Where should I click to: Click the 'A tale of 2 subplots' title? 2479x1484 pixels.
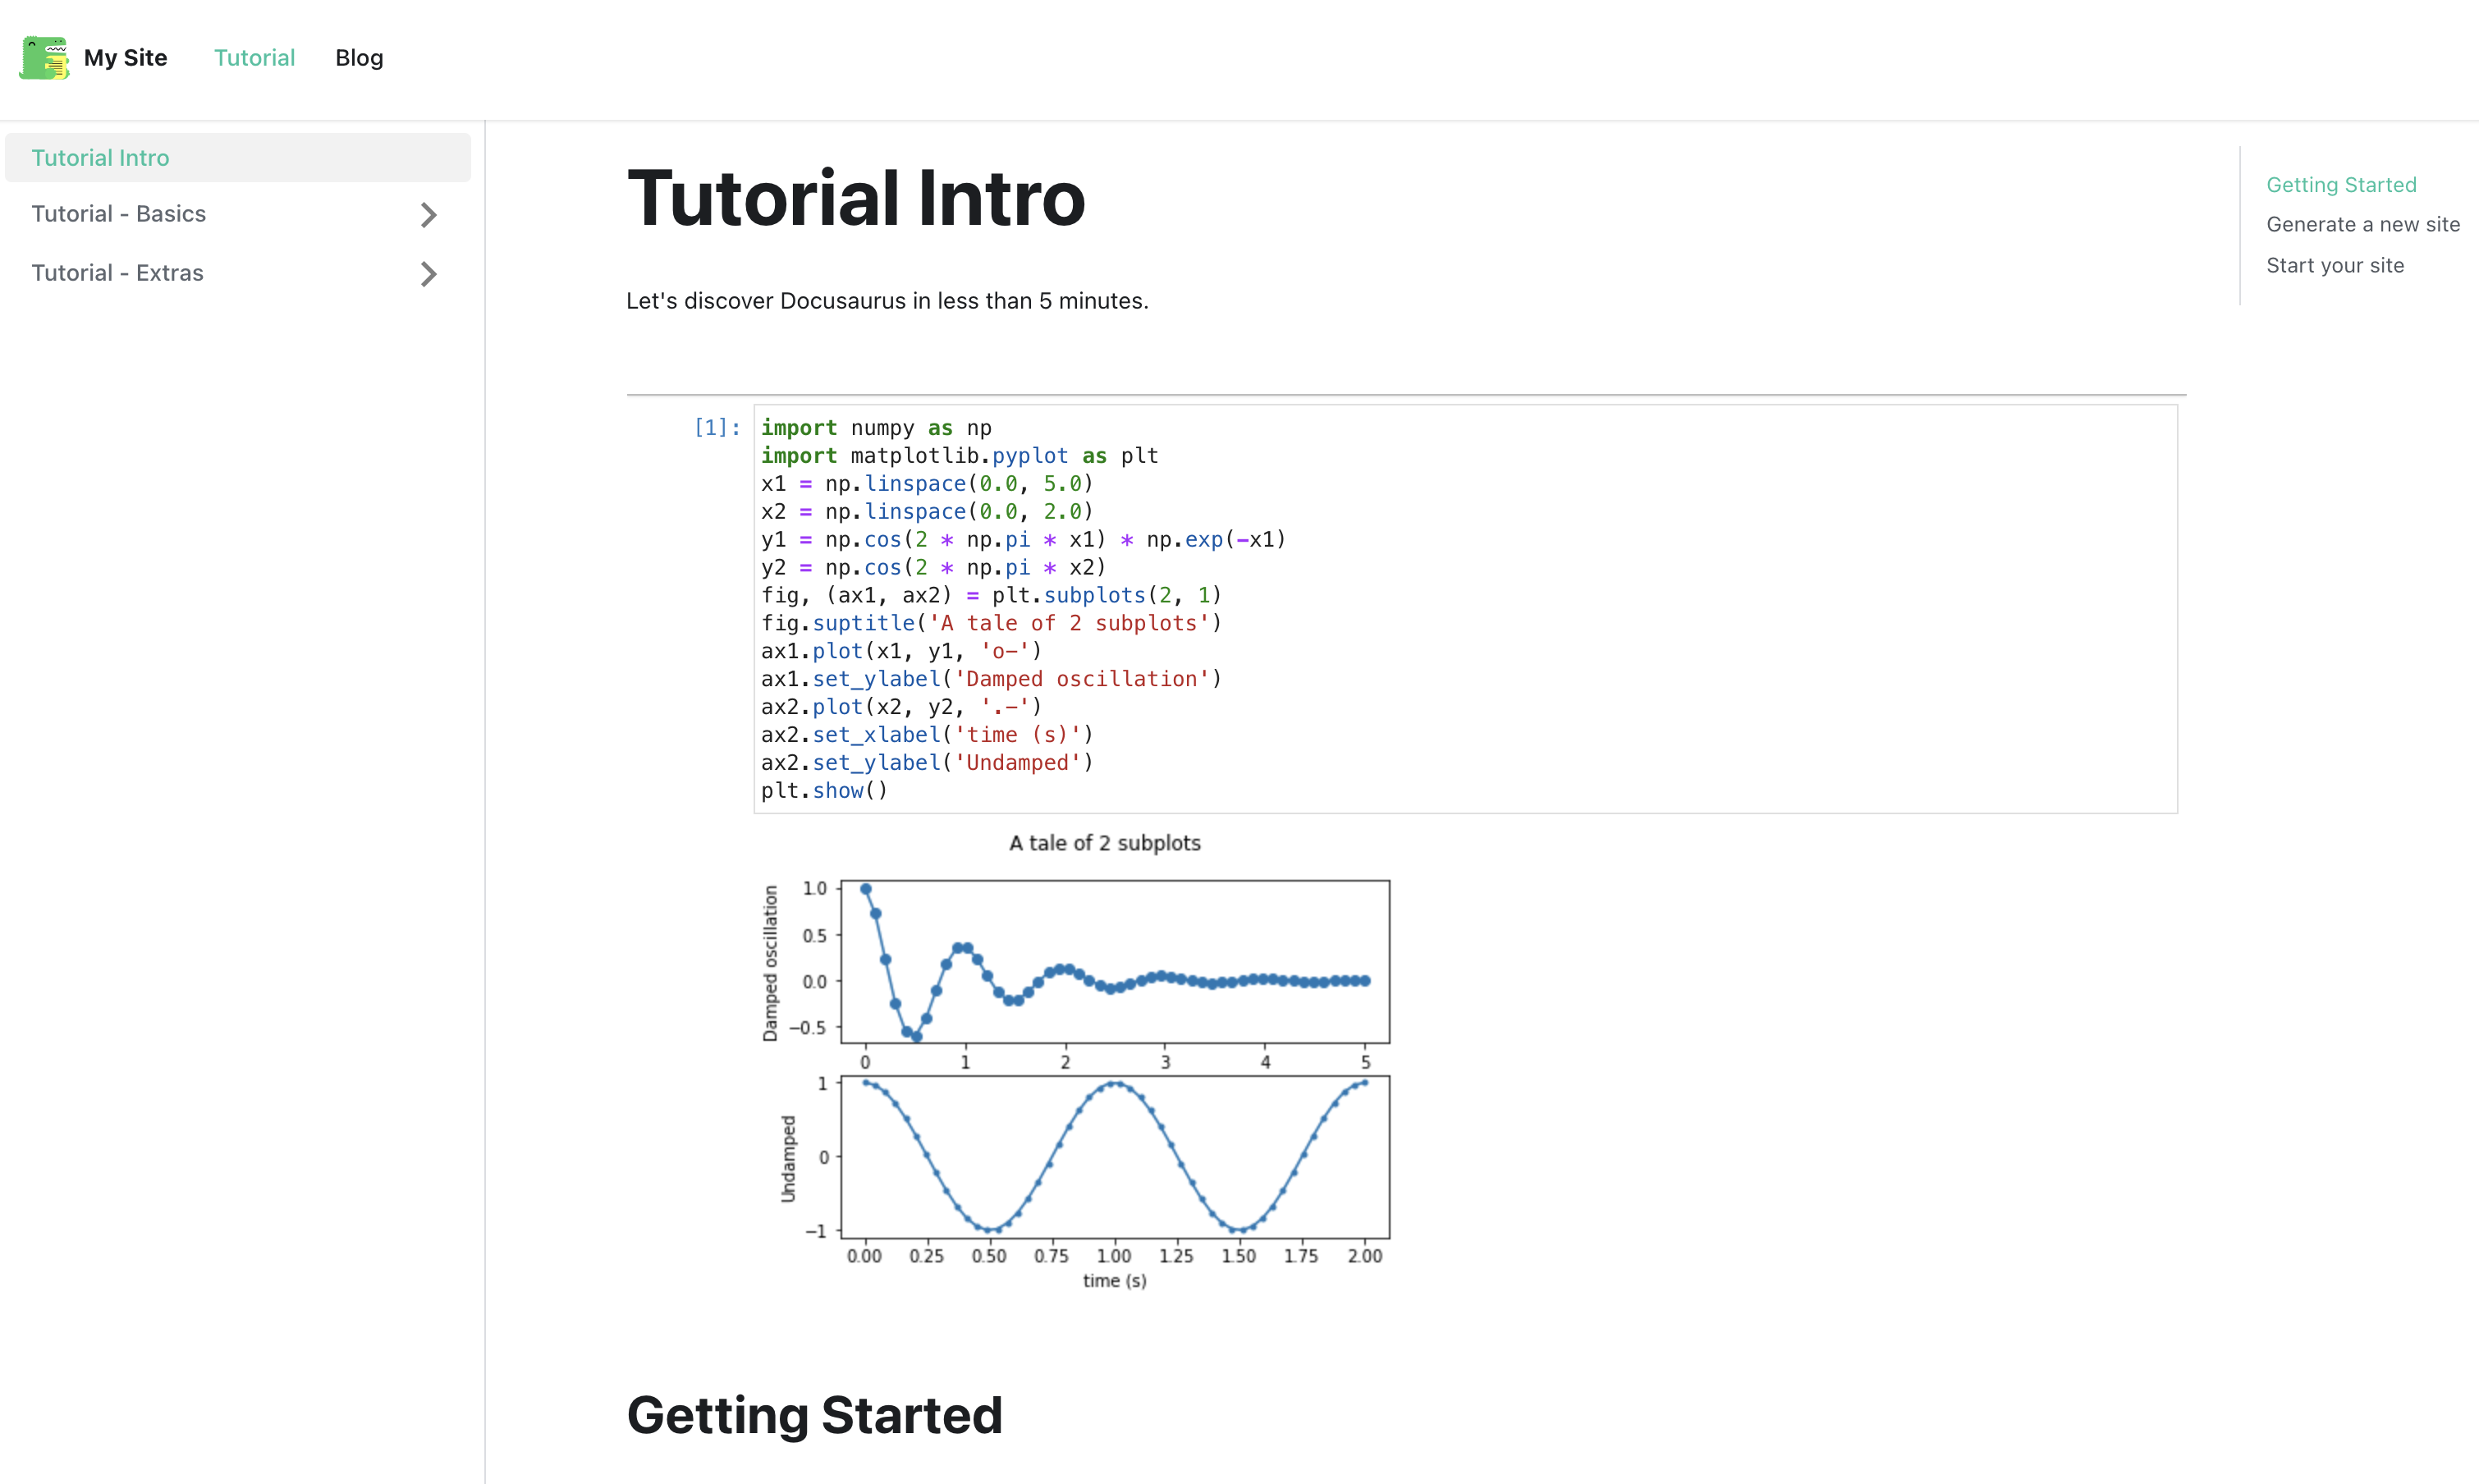coord(1104,843)
